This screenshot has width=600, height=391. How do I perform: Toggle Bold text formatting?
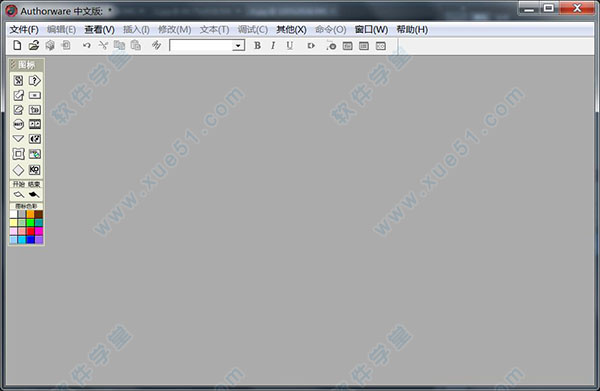point(258,46)
